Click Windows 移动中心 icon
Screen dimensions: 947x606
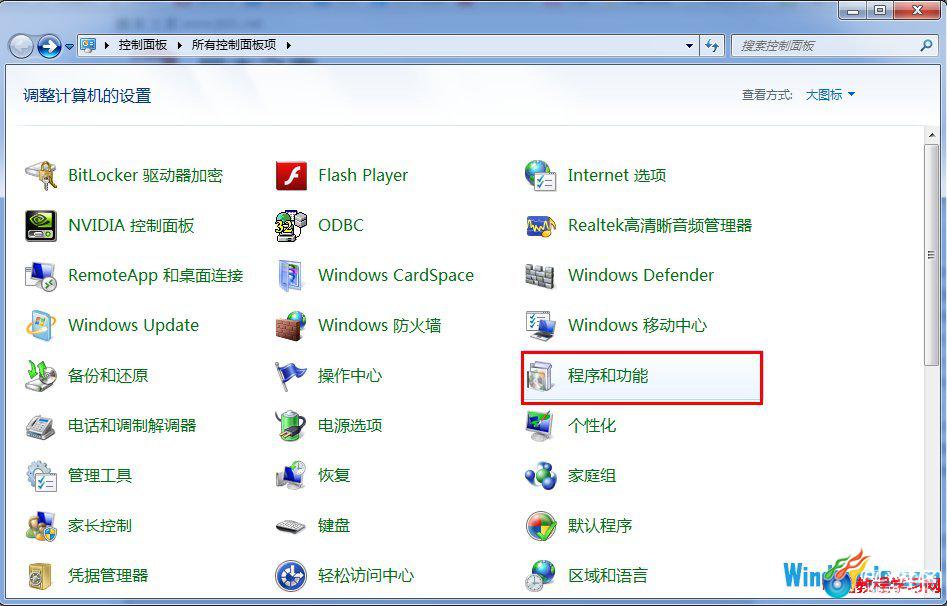pyautogui.click(x=541, y=326)
